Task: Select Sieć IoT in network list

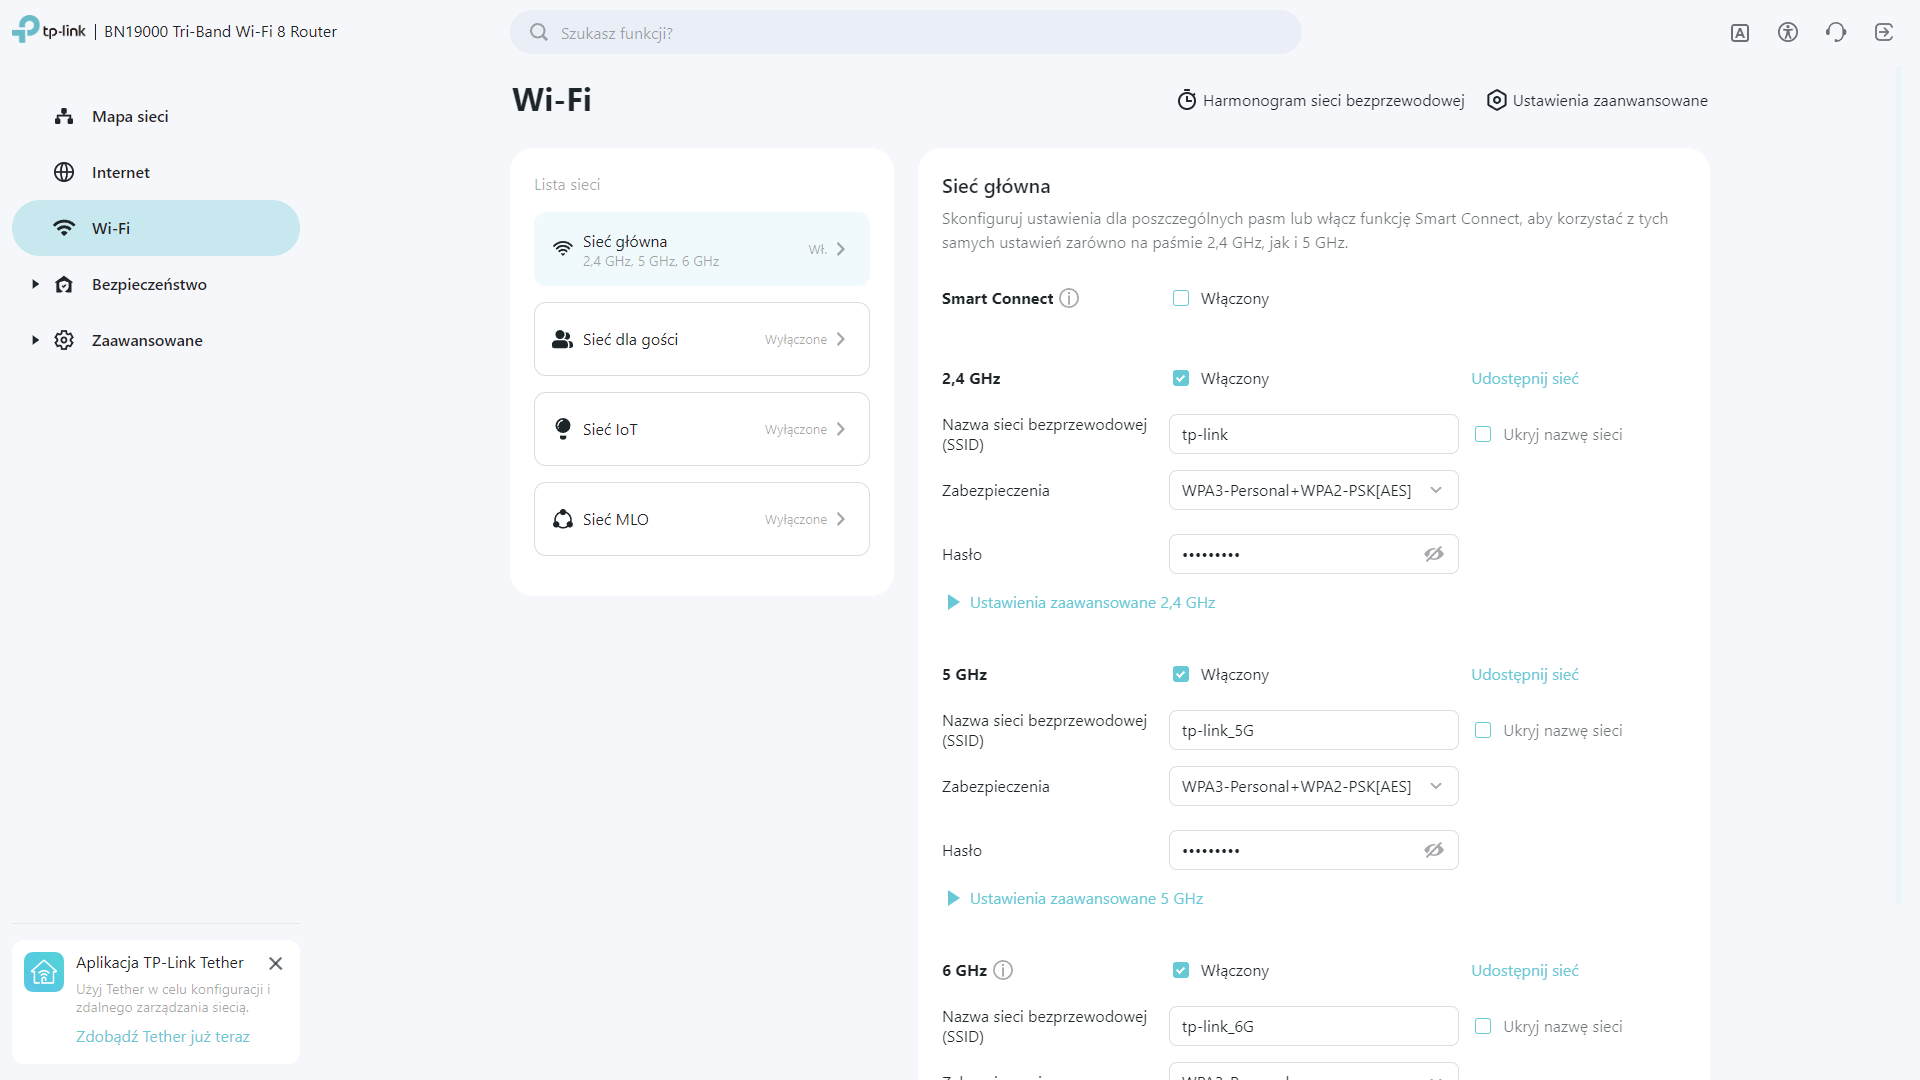Action: (x=702, y=429)
